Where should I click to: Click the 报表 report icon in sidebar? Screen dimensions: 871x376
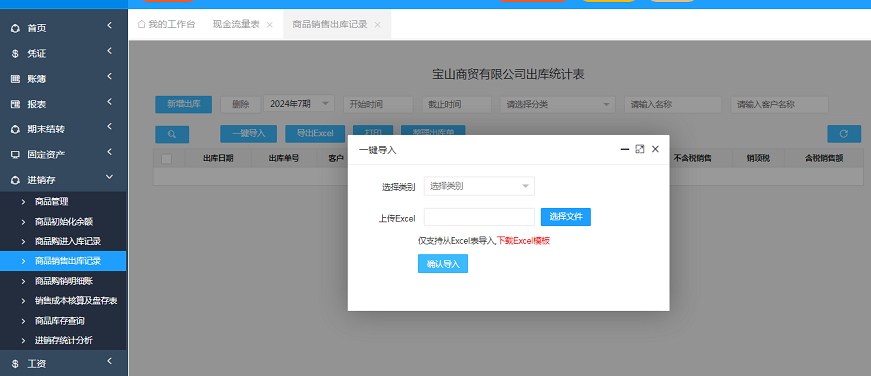(16, 104)
